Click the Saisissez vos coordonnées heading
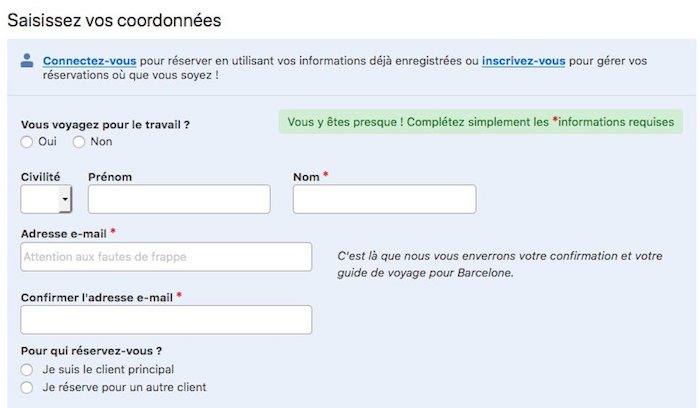 (x=114, y=19)
